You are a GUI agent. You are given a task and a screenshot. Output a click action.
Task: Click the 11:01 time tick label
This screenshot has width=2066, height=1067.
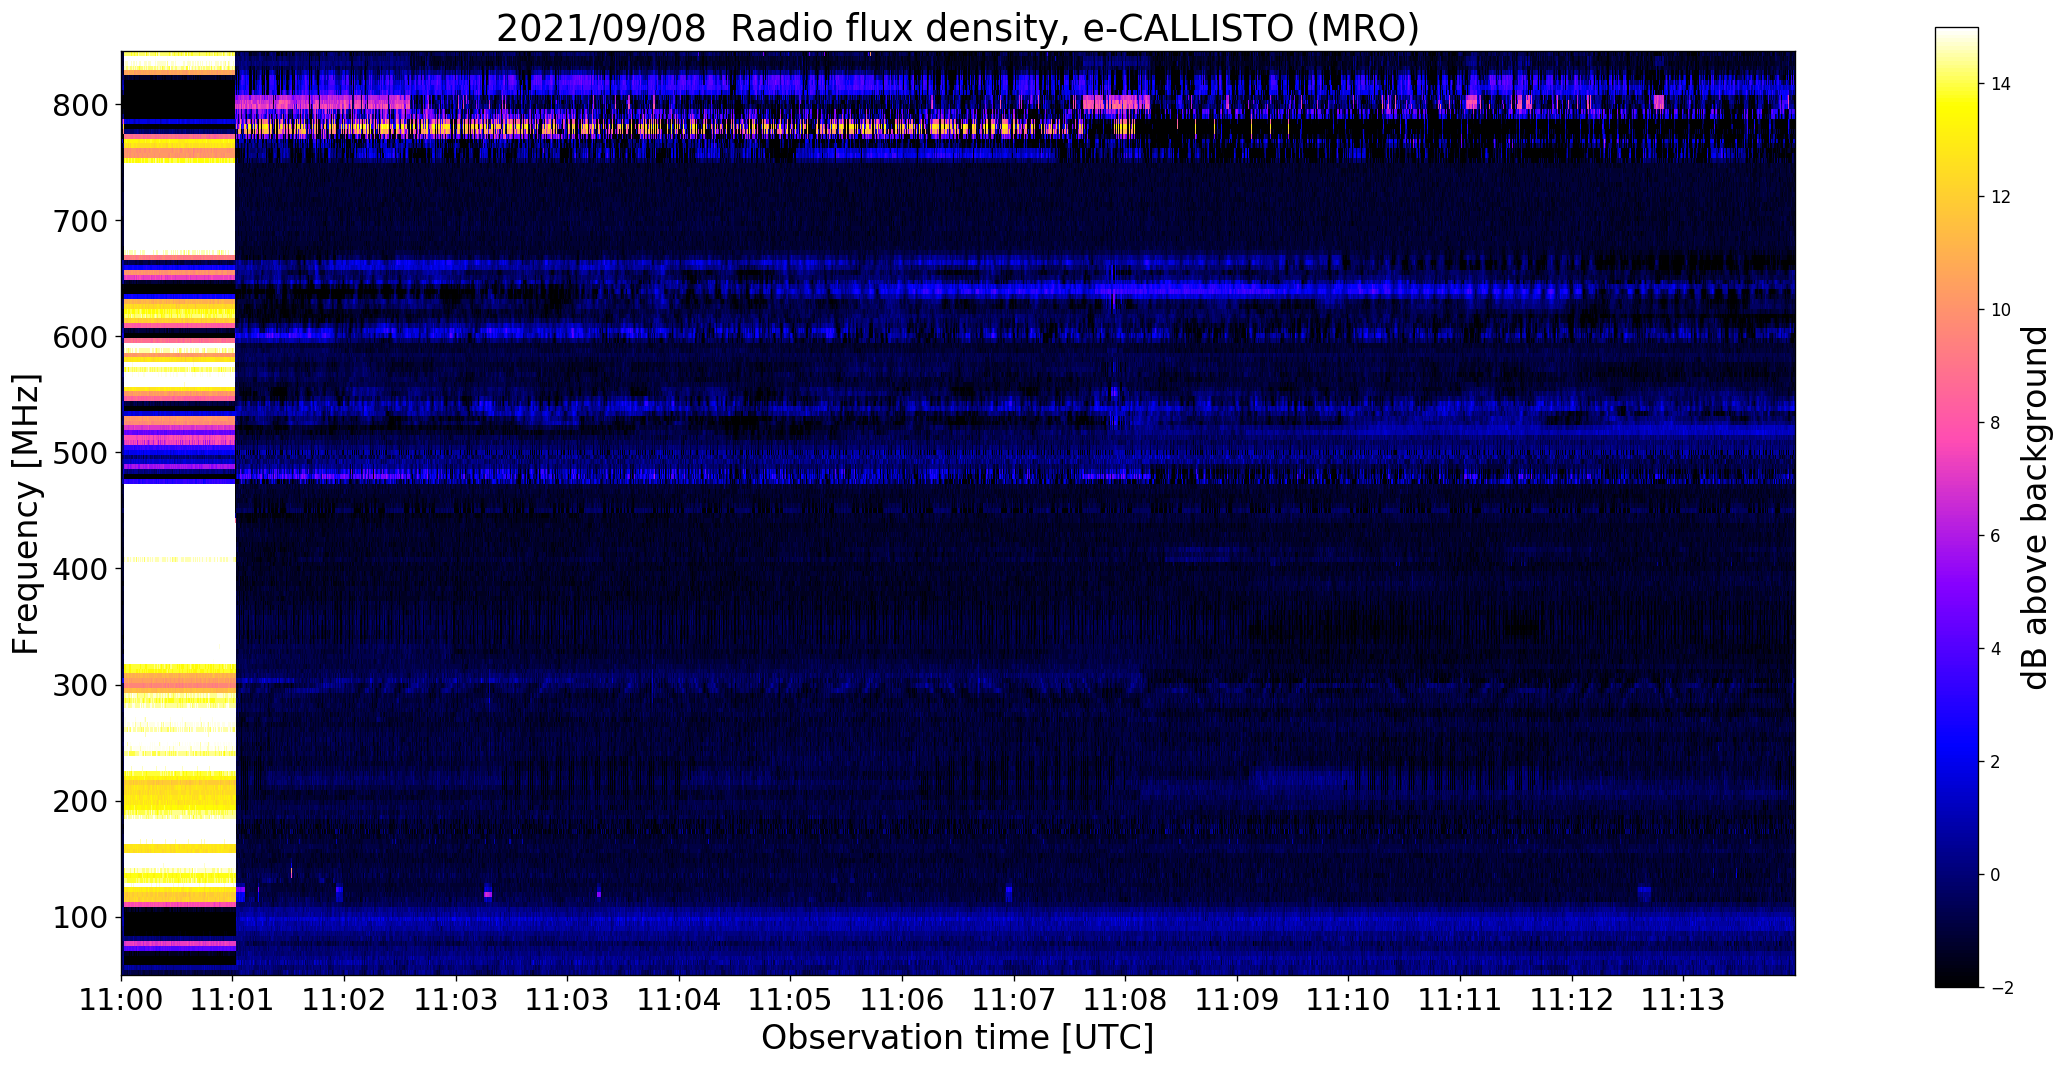click(x=233, y=999)
